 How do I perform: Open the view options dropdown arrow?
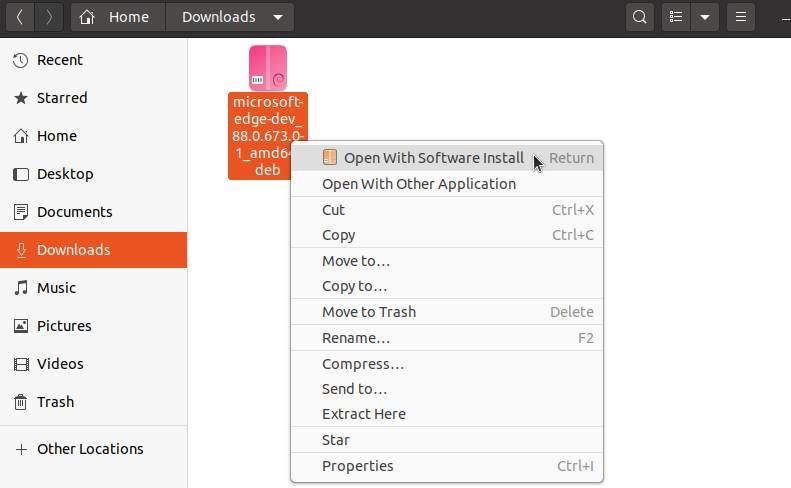[705, 17]
